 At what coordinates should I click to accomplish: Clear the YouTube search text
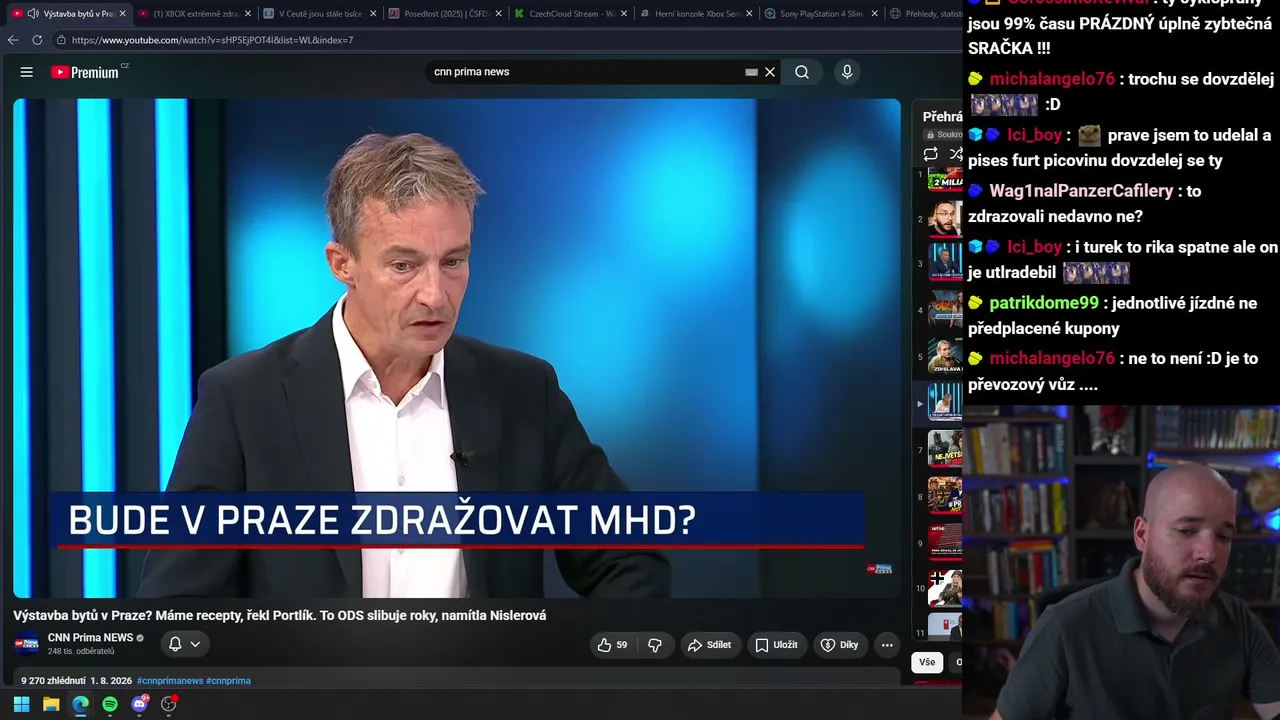pos(770,72)
